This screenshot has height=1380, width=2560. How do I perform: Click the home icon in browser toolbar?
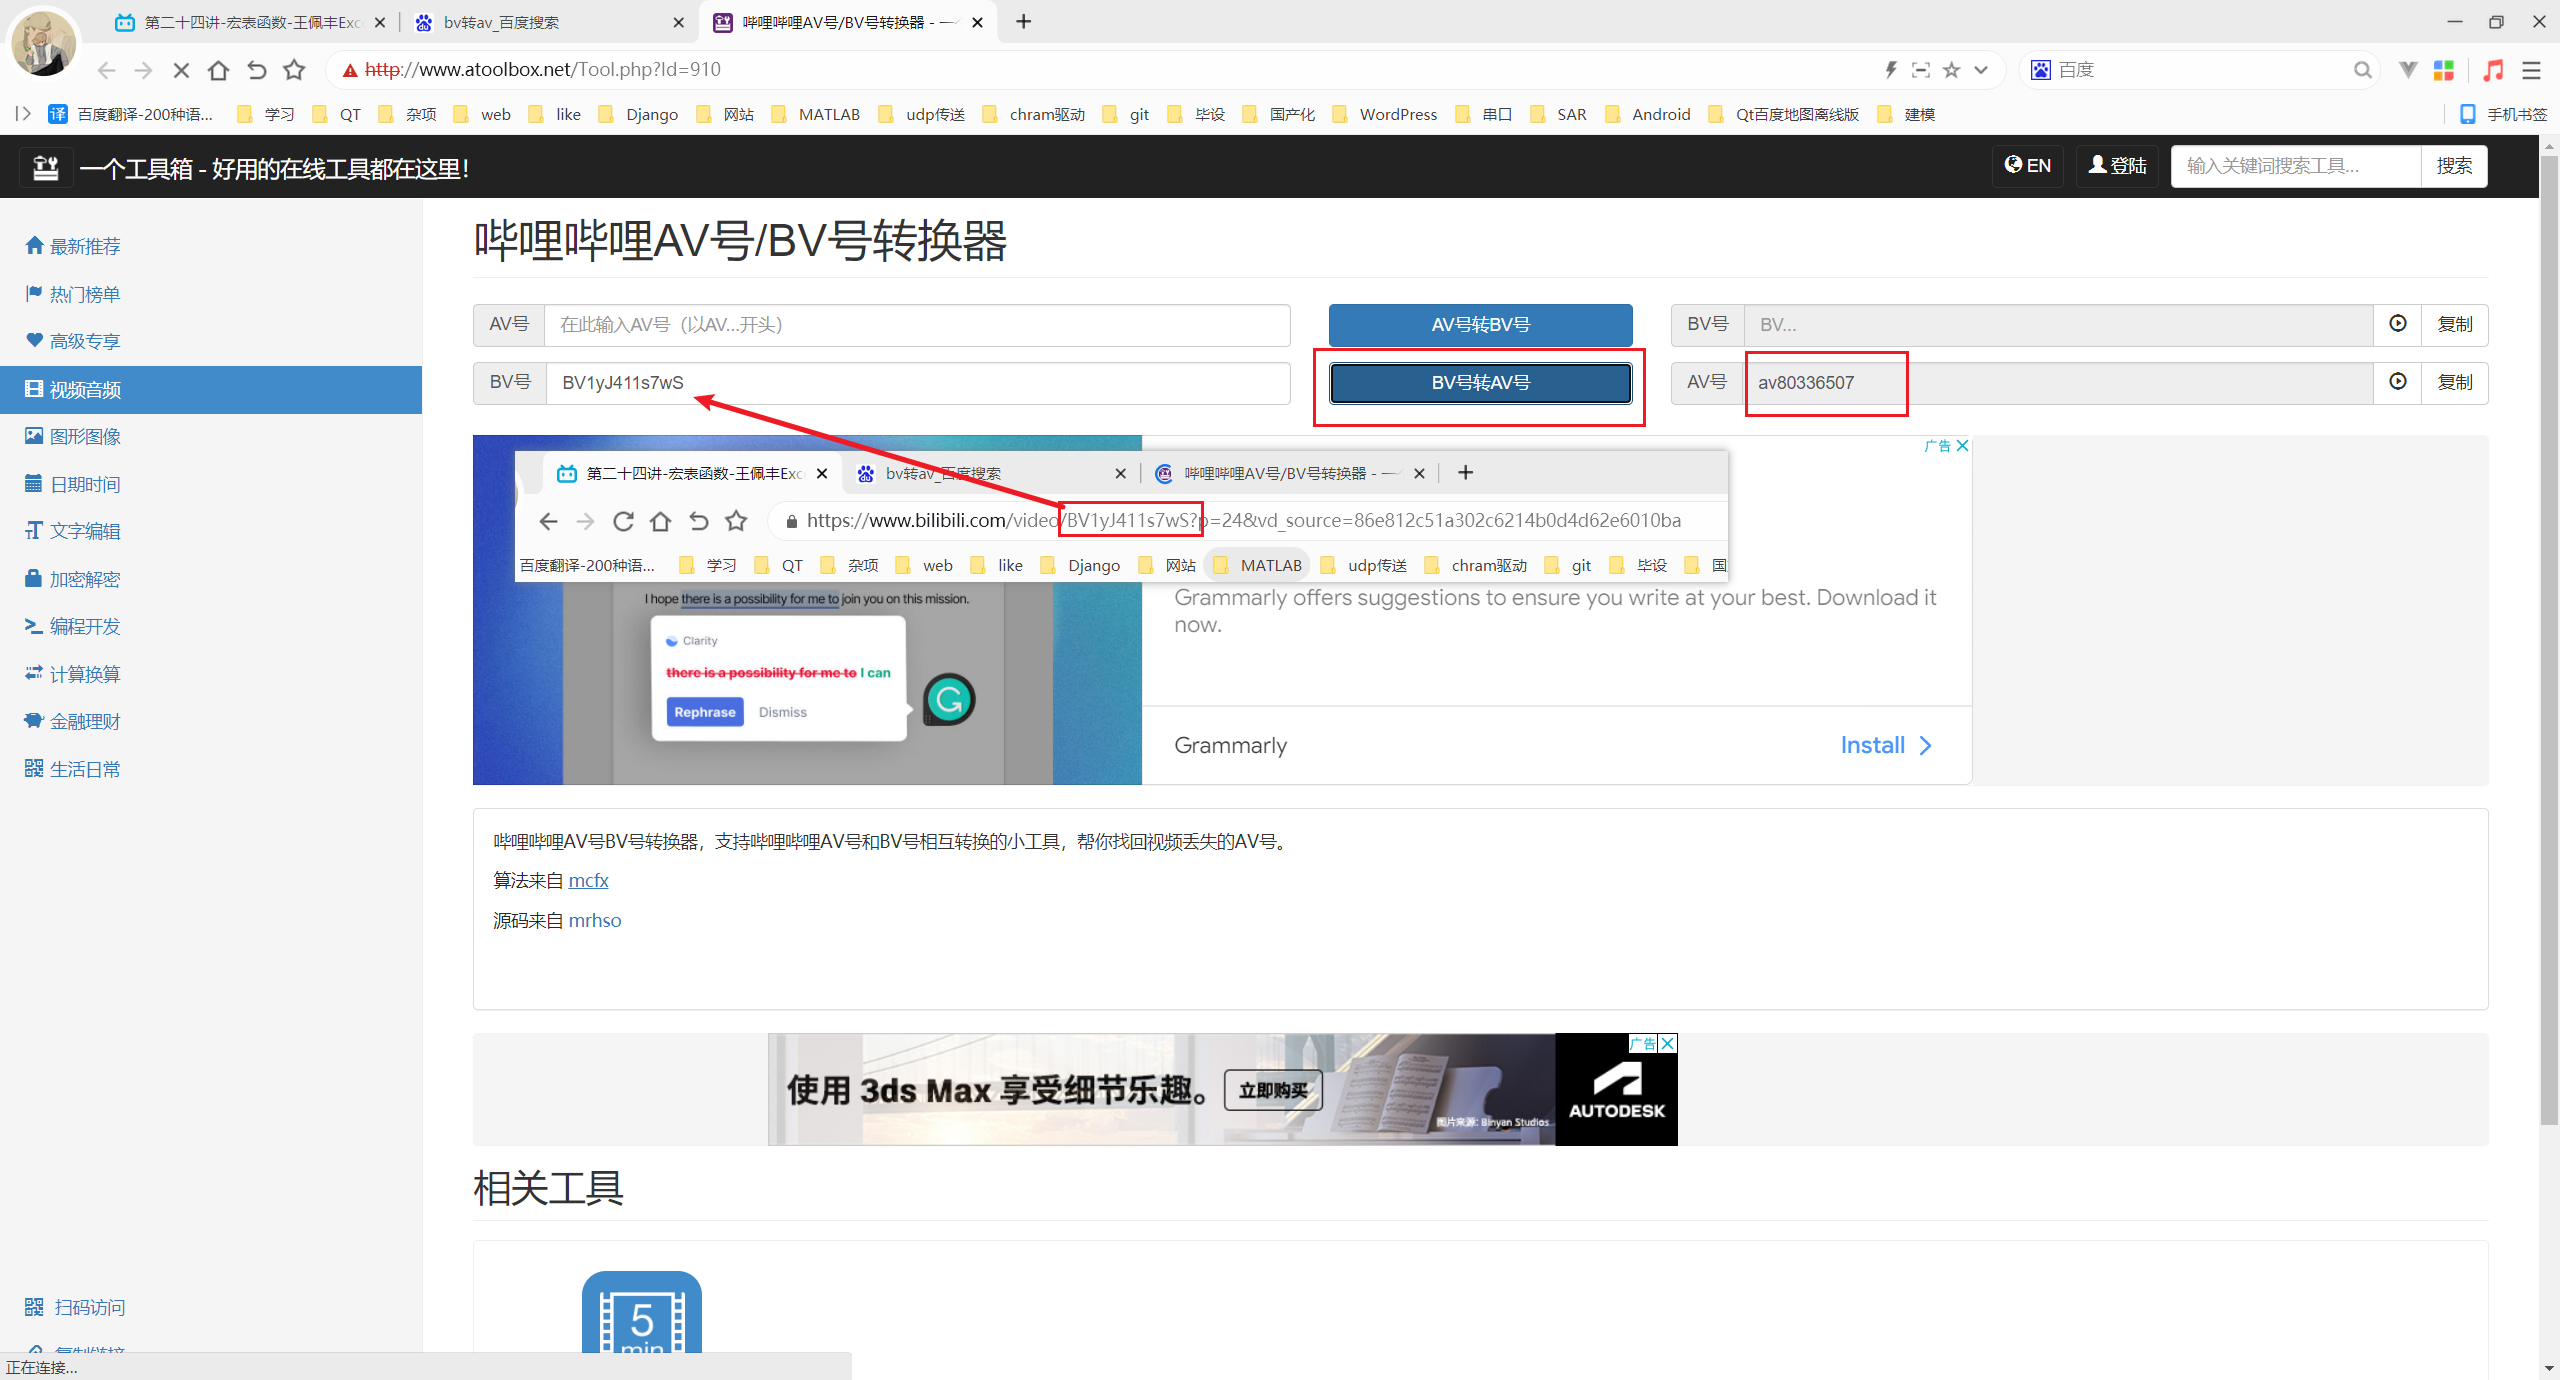[218, 70]
